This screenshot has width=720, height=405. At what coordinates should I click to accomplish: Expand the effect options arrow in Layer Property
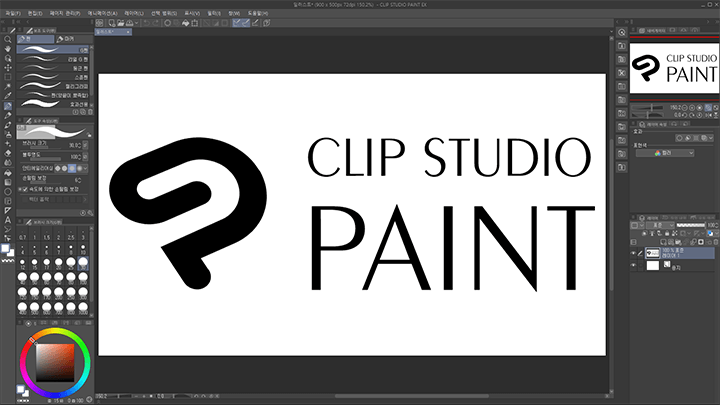711,138
